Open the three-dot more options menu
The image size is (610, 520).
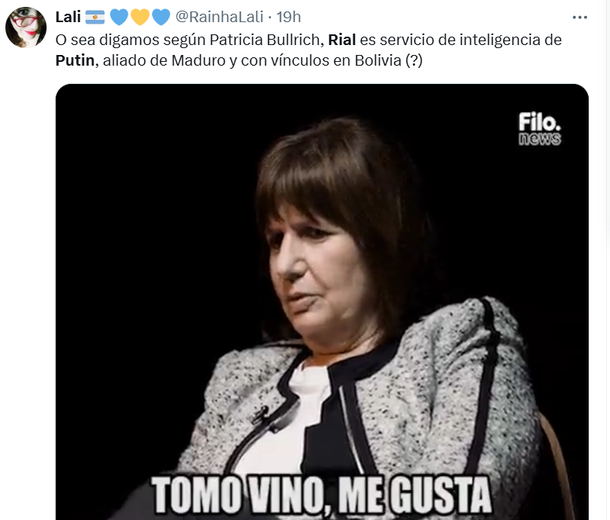pos(580,17)
